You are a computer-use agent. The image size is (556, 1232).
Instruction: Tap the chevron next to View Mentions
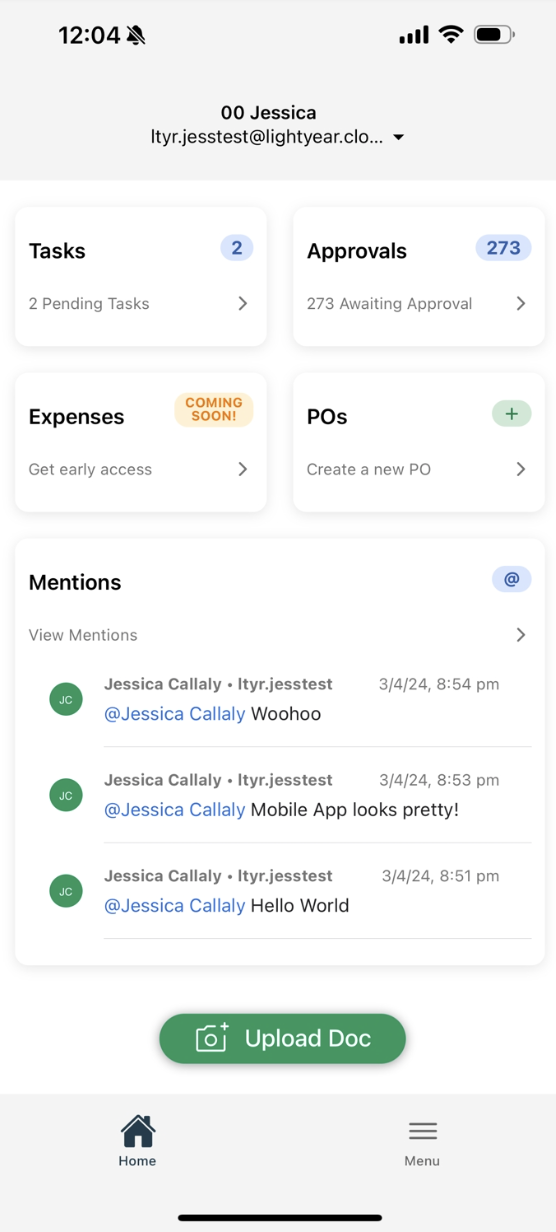coord(521,635)
